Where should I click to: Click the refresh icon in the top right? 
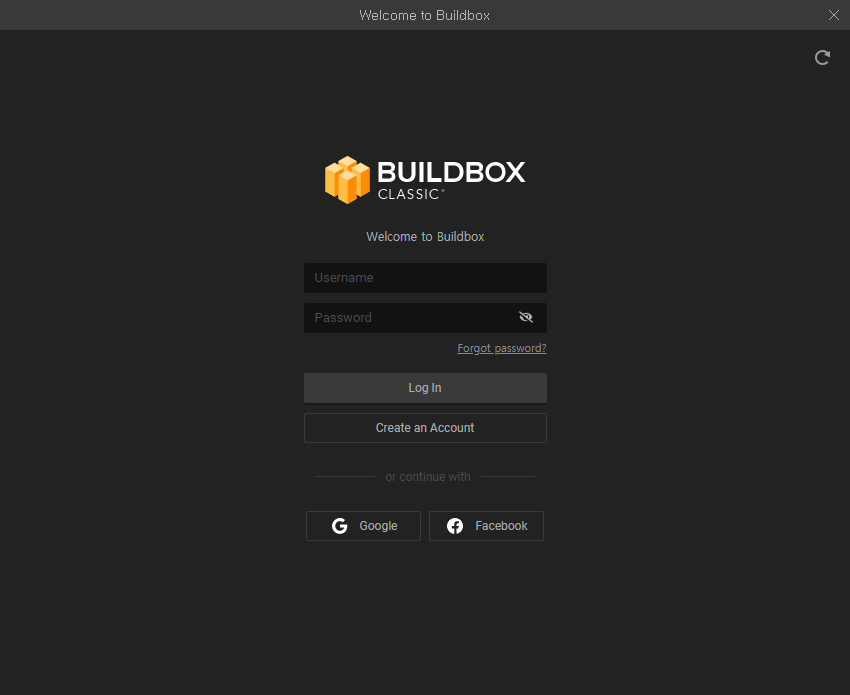pos(822,57)
